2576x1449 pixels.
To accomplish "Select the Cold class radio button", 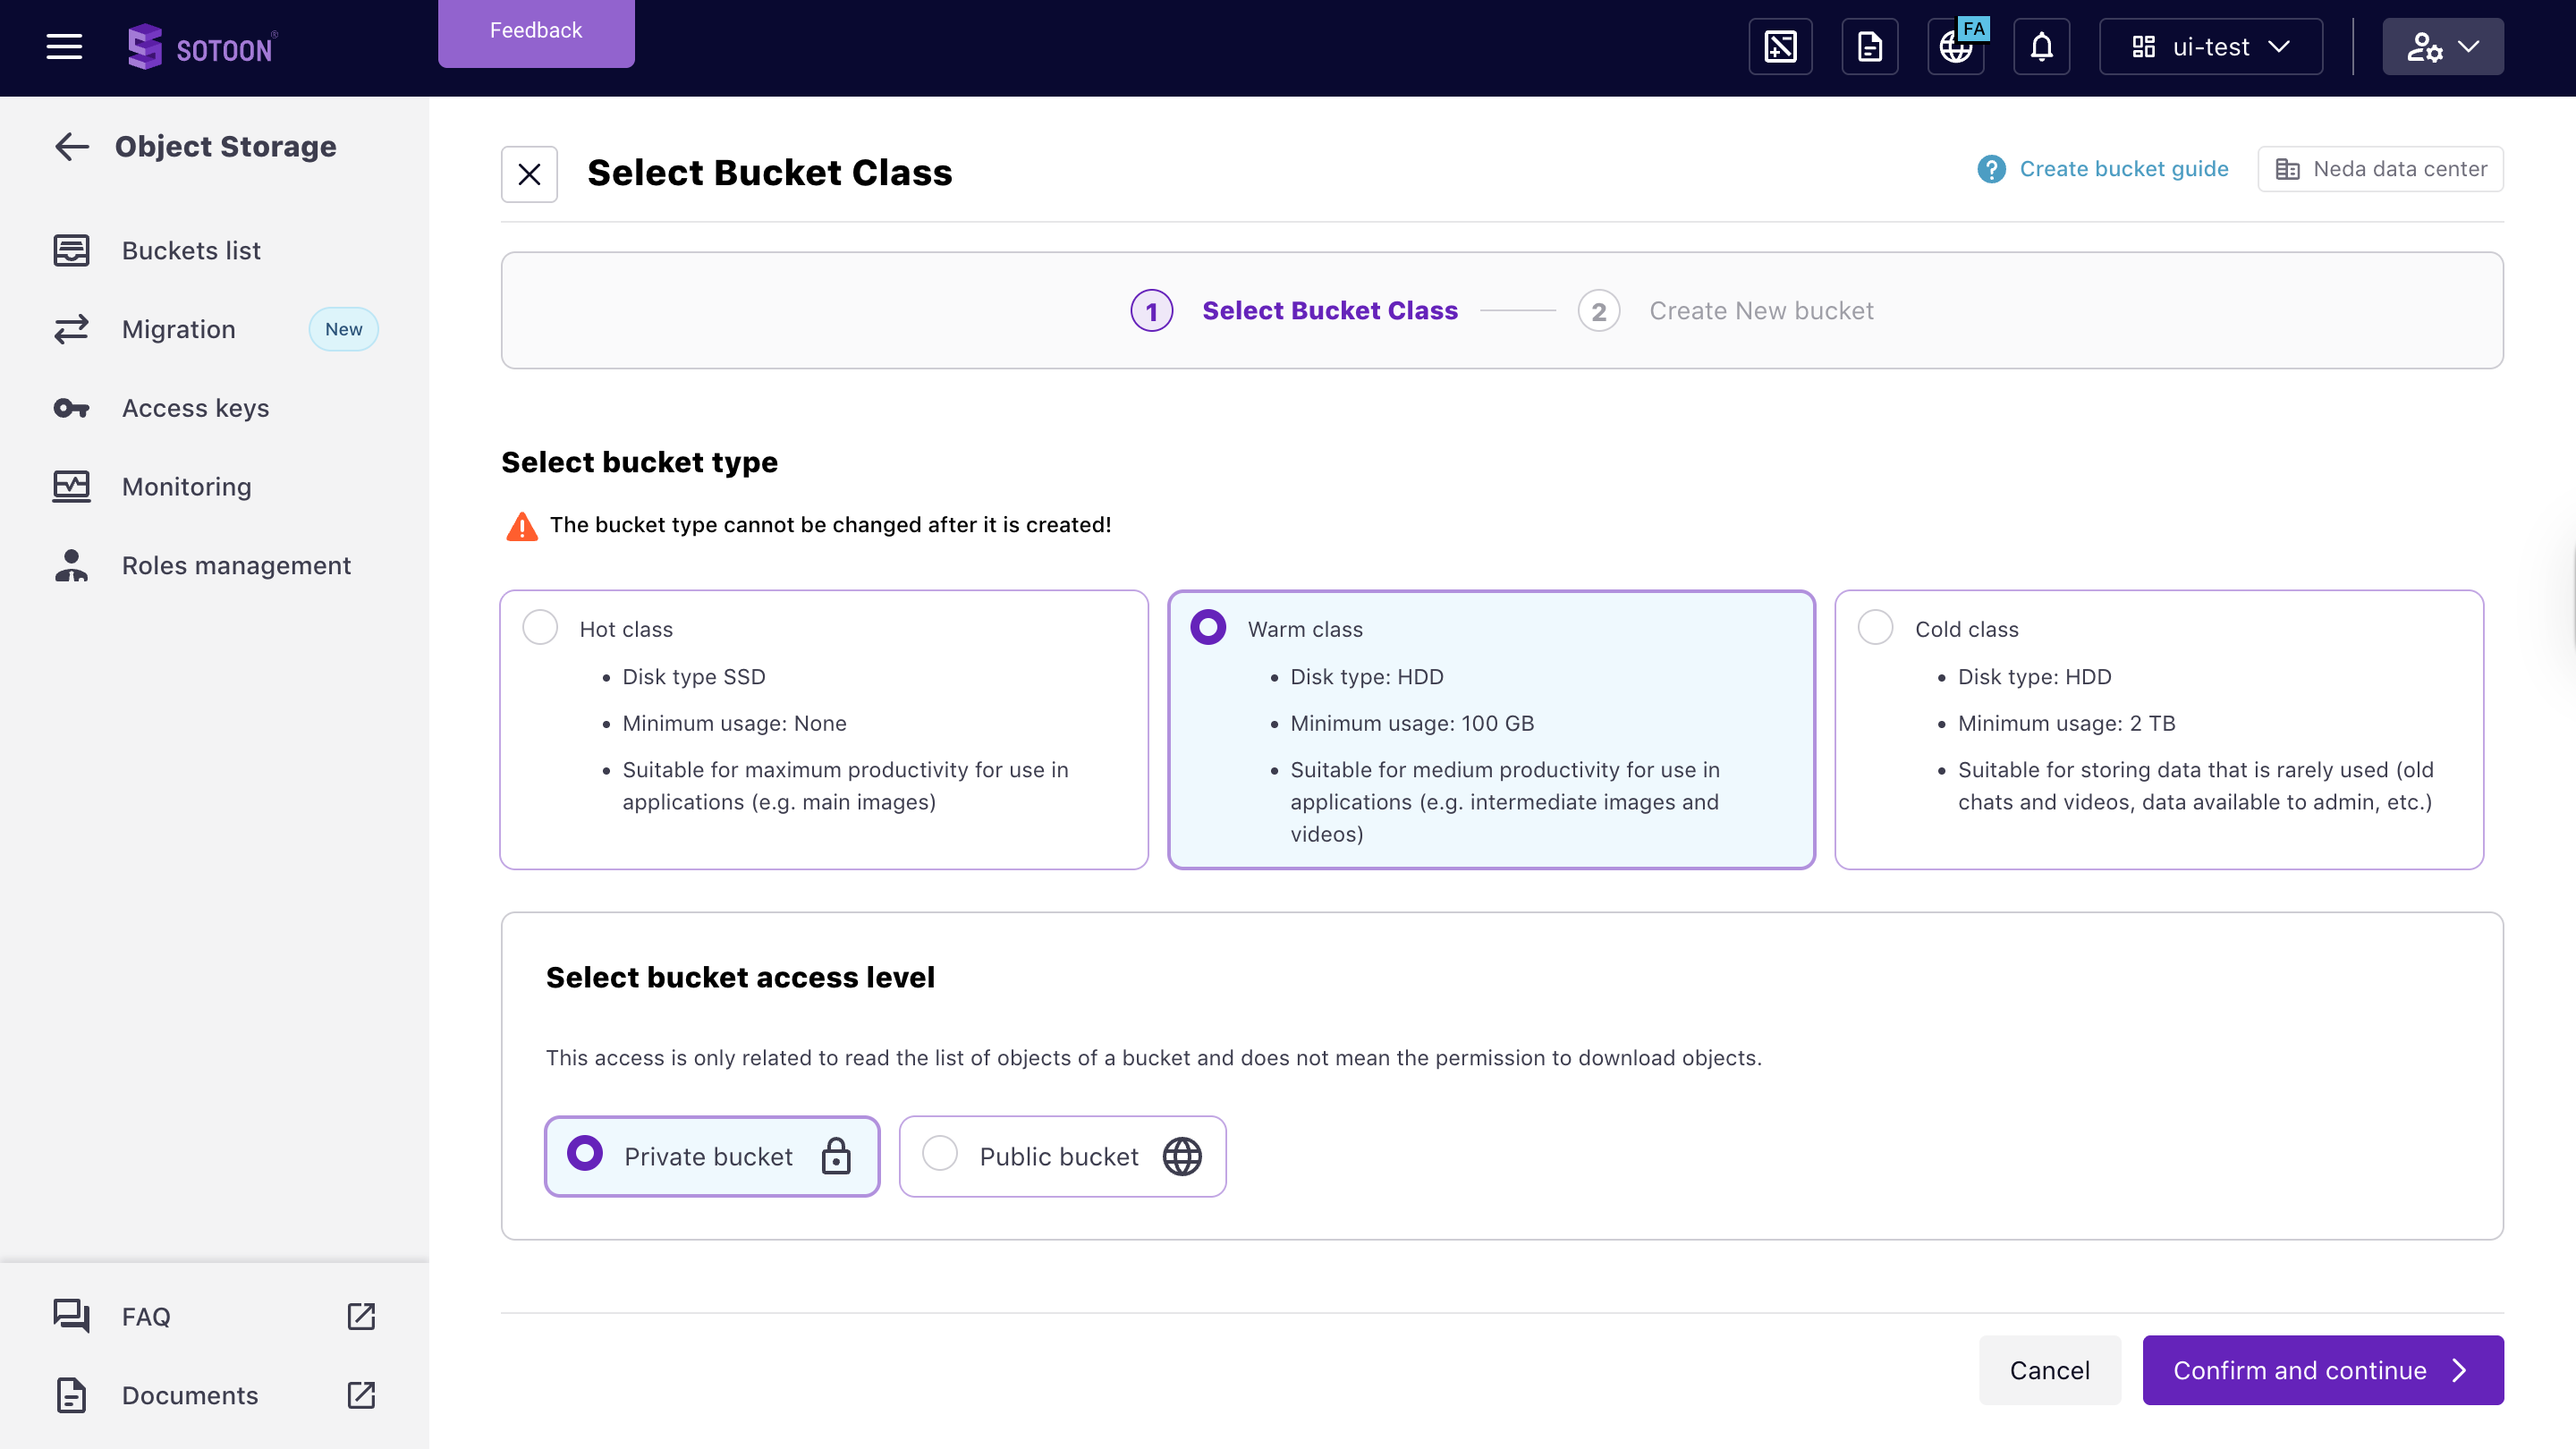I will (x=1875, y=628).
